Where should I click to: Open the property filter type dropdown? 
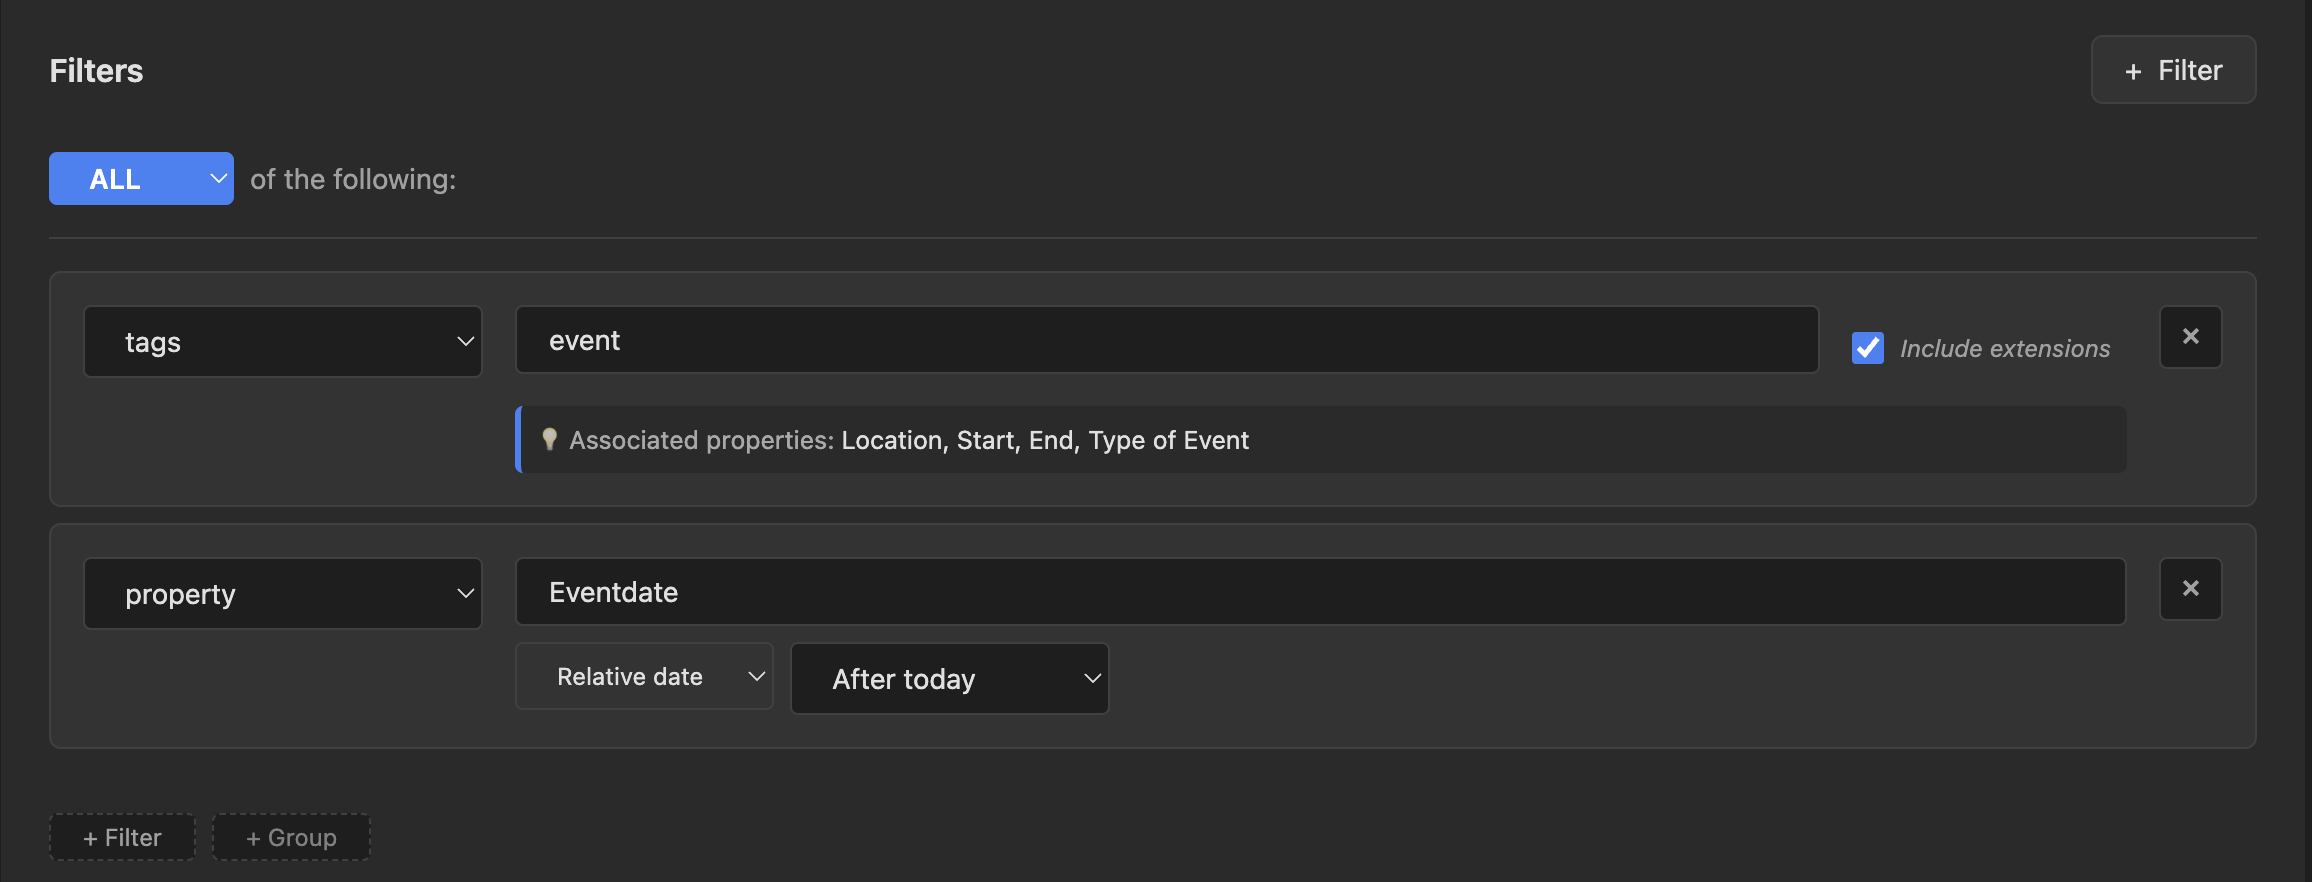pyautogui.click(x=283, y=594)
